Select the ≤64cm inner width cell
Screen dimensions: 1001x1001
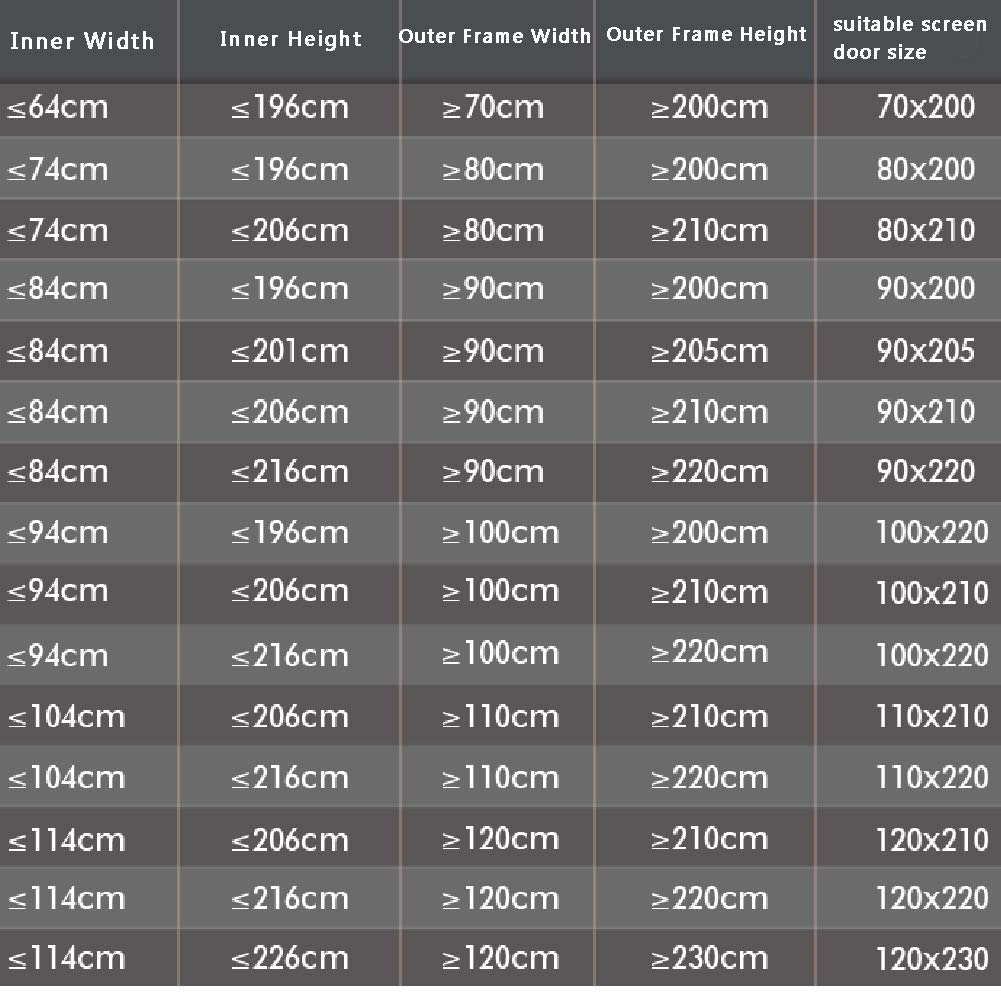tap(58, 107)
